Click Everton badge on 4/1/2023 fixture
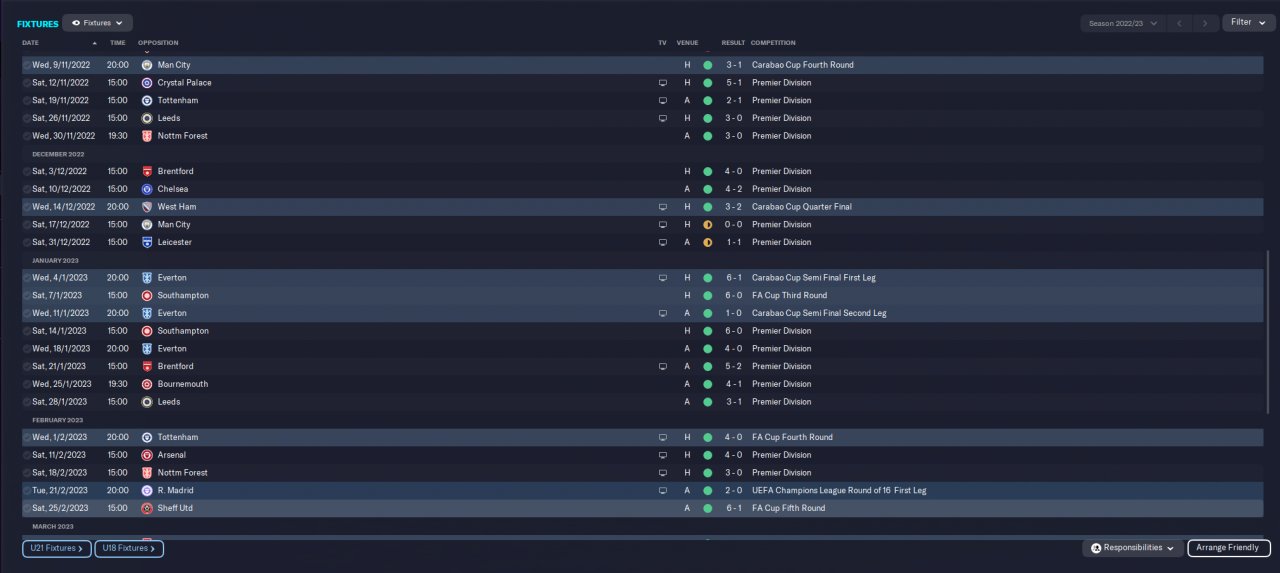 tap(147, 278)
